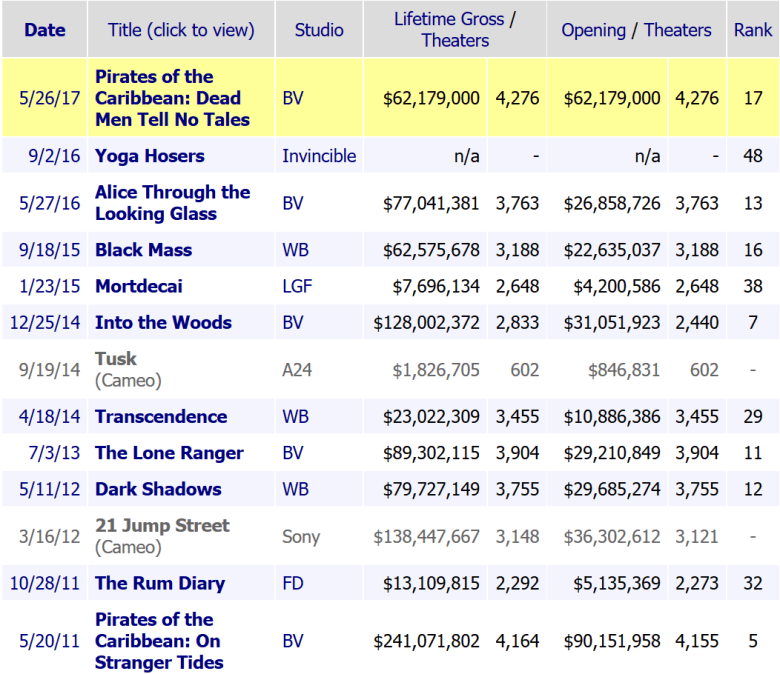Screen dimensions: 780x674
Task: Open the Yoga Hosers movie page
Action: coord(149,156)
